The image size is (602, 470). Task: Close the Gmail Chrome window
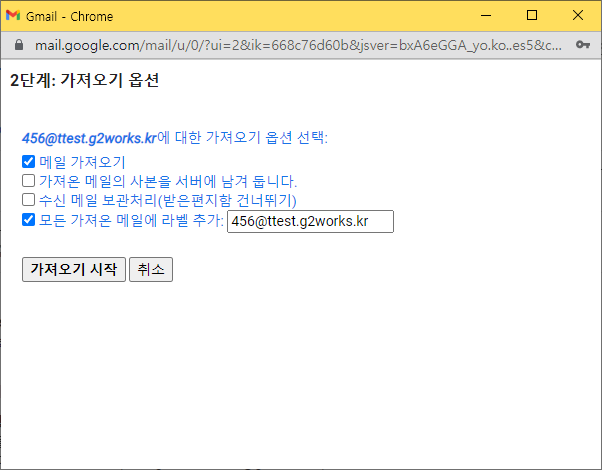(x=577, y=16)
